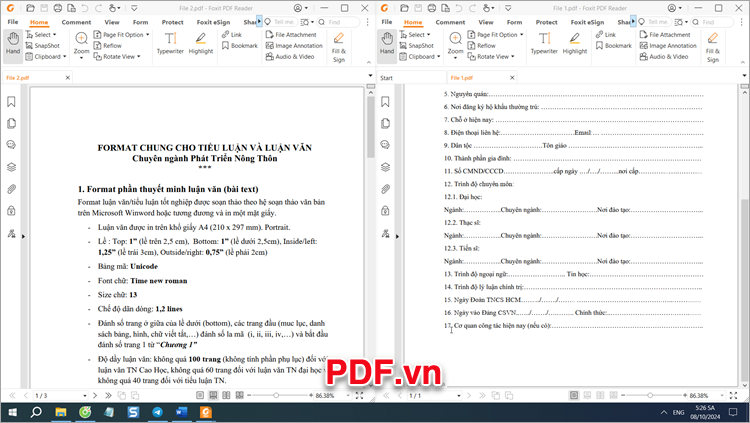
Task: Select Hand tool in File 2 window
Action: 13,45
